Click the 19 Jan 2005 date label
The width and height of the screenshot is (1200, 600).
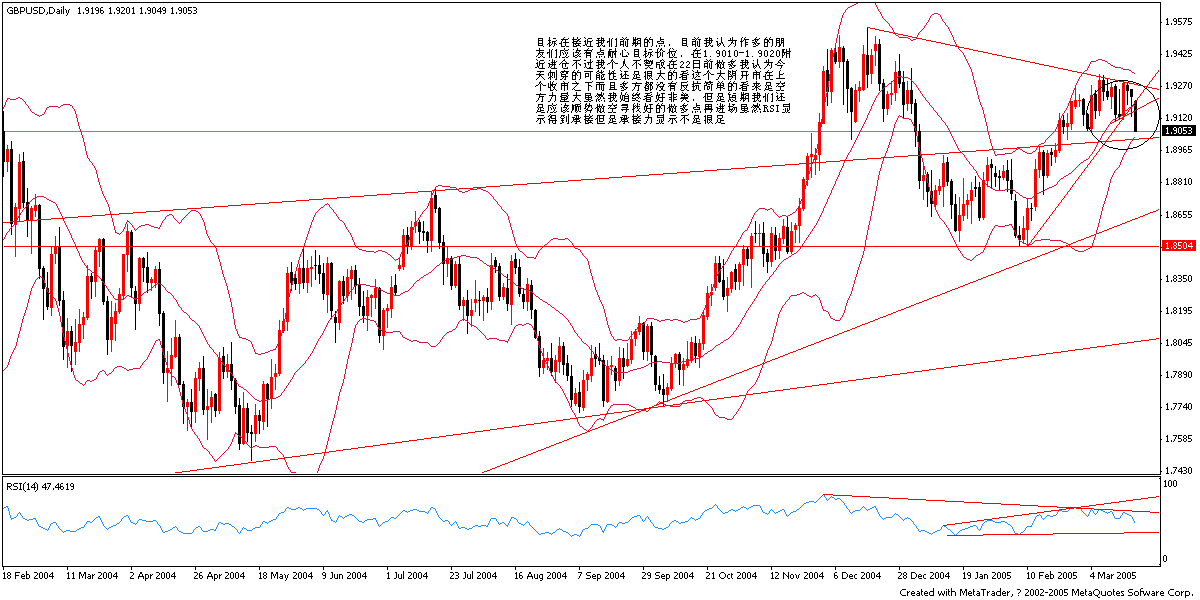pyautogui.click(x=986, y=577)
